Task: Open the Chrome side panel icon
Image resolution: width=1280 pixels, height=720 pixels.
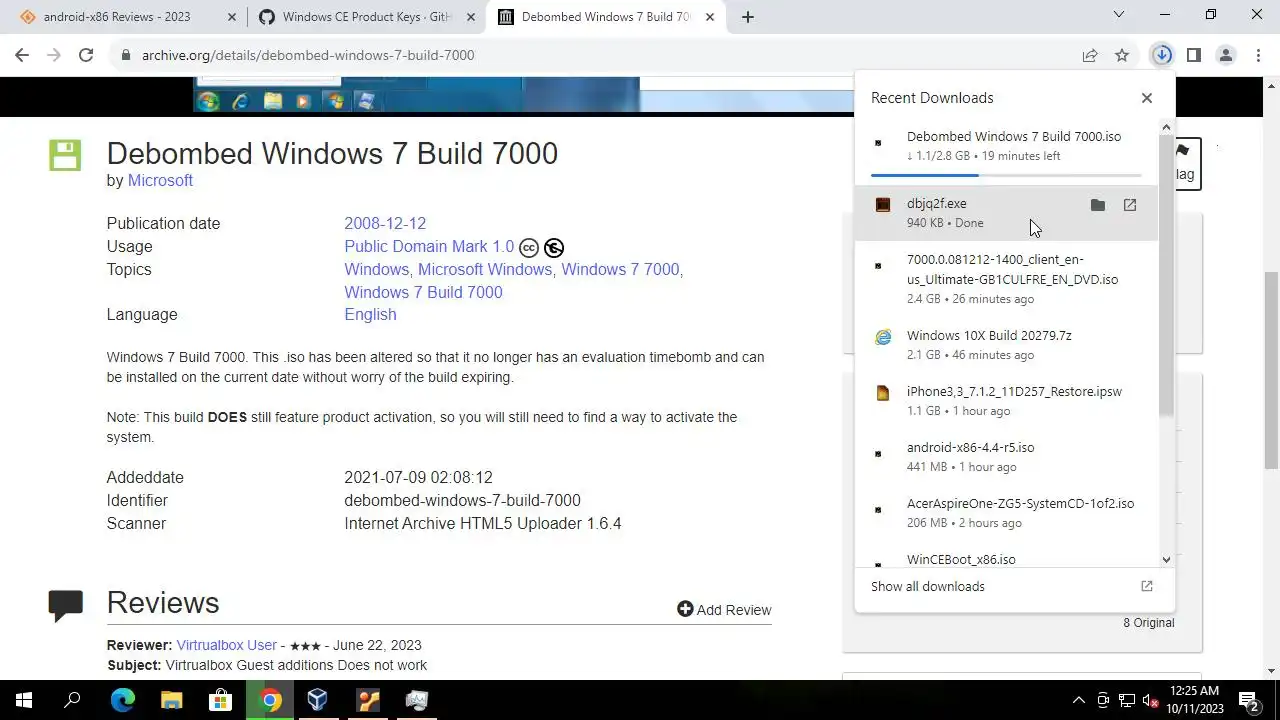Action: [x=1193, y=55]
